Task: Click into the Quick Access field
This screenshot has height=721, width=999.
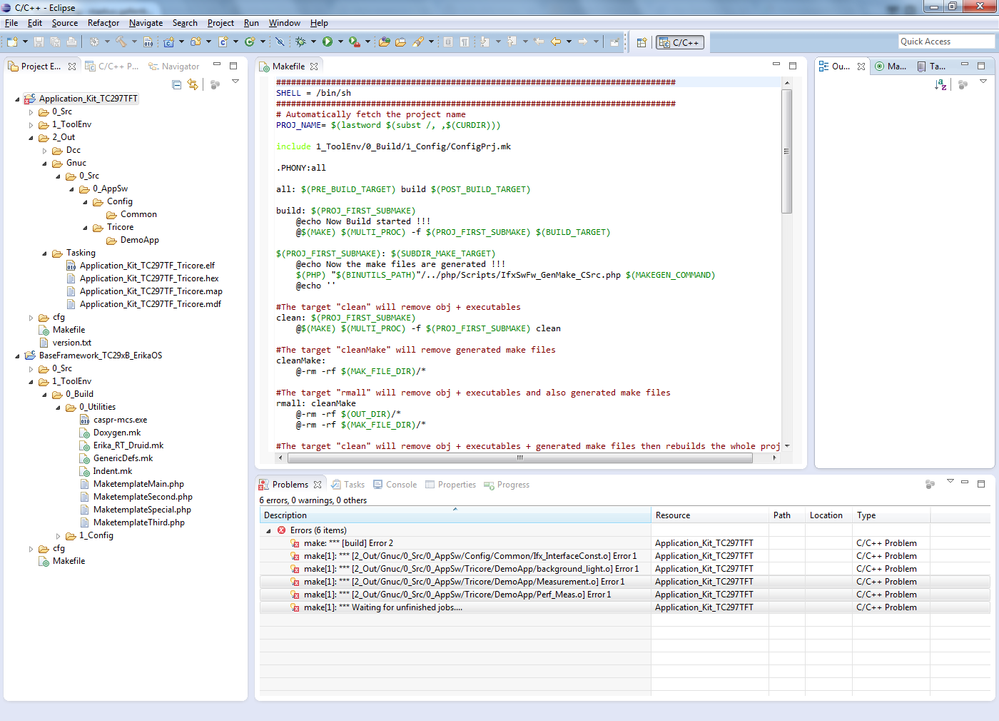Action: click(x=945, y=41)
